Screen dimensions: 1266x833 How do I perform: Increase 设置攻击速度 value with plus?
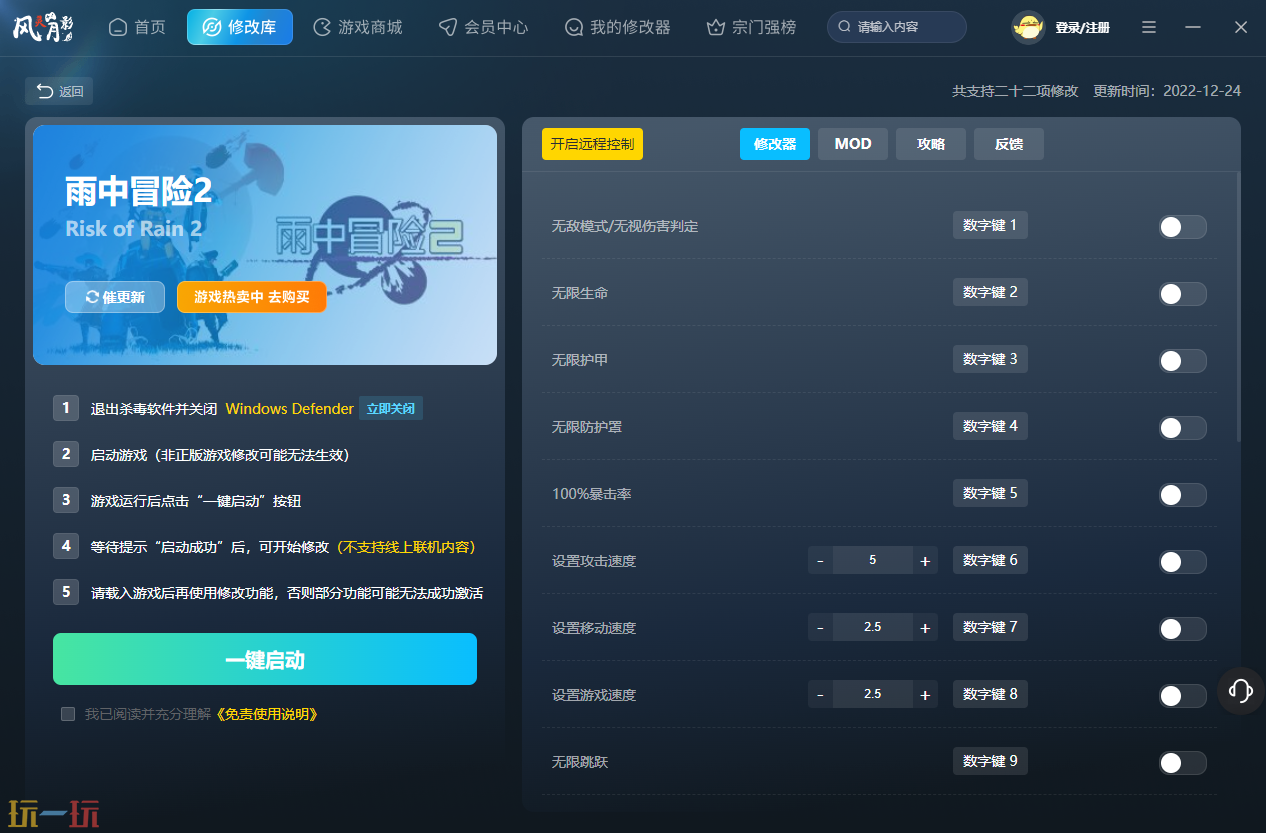[925, 561]
